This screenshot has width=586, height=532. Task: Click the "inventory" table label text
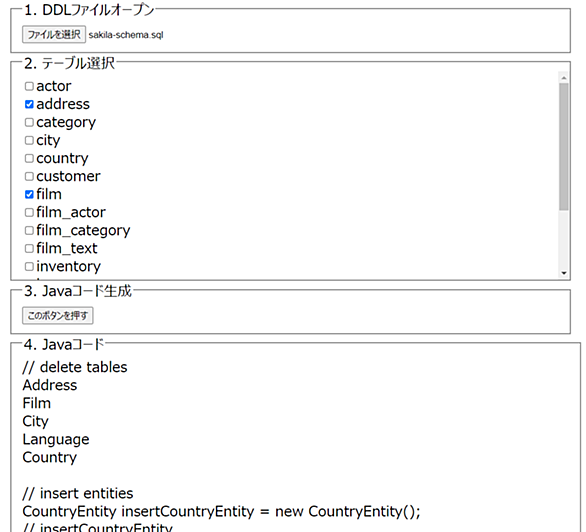coord(69,267)
